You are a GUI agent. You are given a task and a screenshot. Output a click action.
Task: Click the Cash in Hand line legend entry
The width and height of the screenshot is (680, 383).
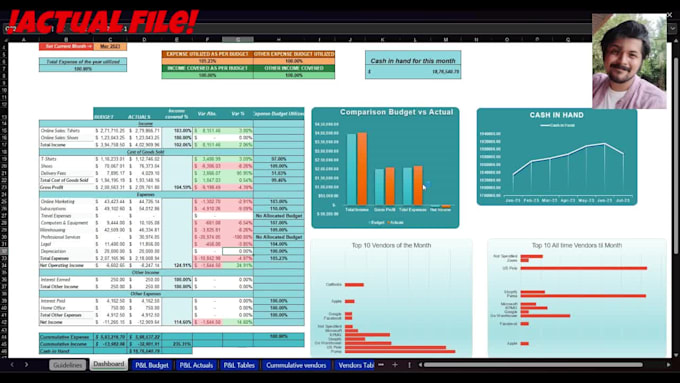point(557,125)
